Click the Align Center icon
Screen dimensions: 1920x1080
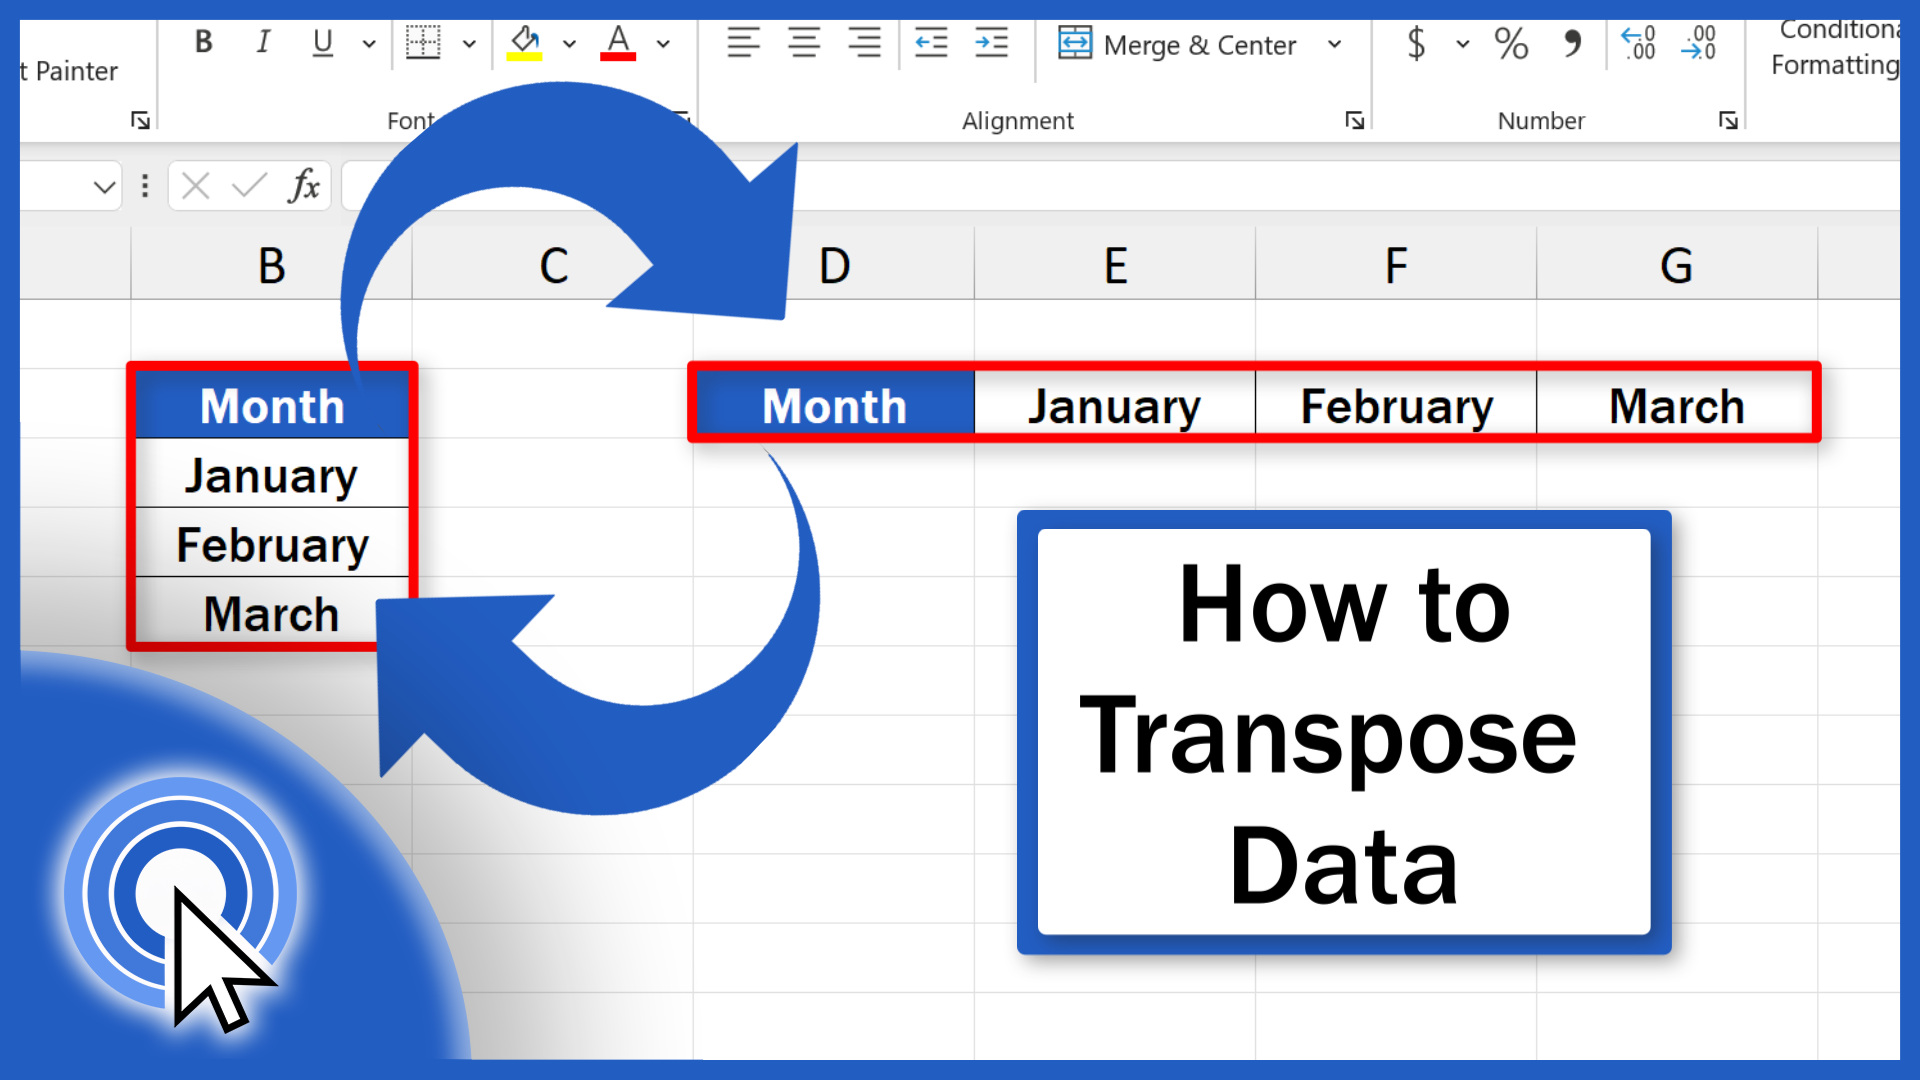coord(802,45)
